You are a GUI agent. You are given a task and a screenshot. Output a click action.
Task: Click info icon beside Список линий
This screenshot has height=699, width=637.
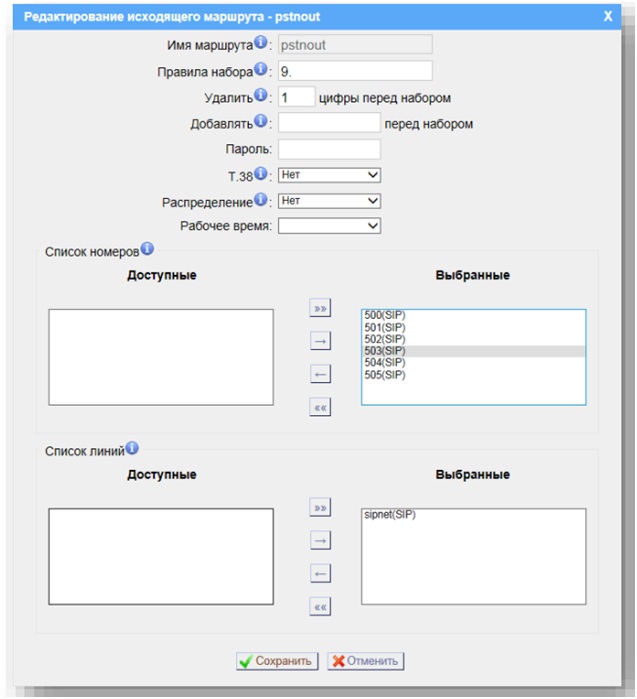coord(132,449)
